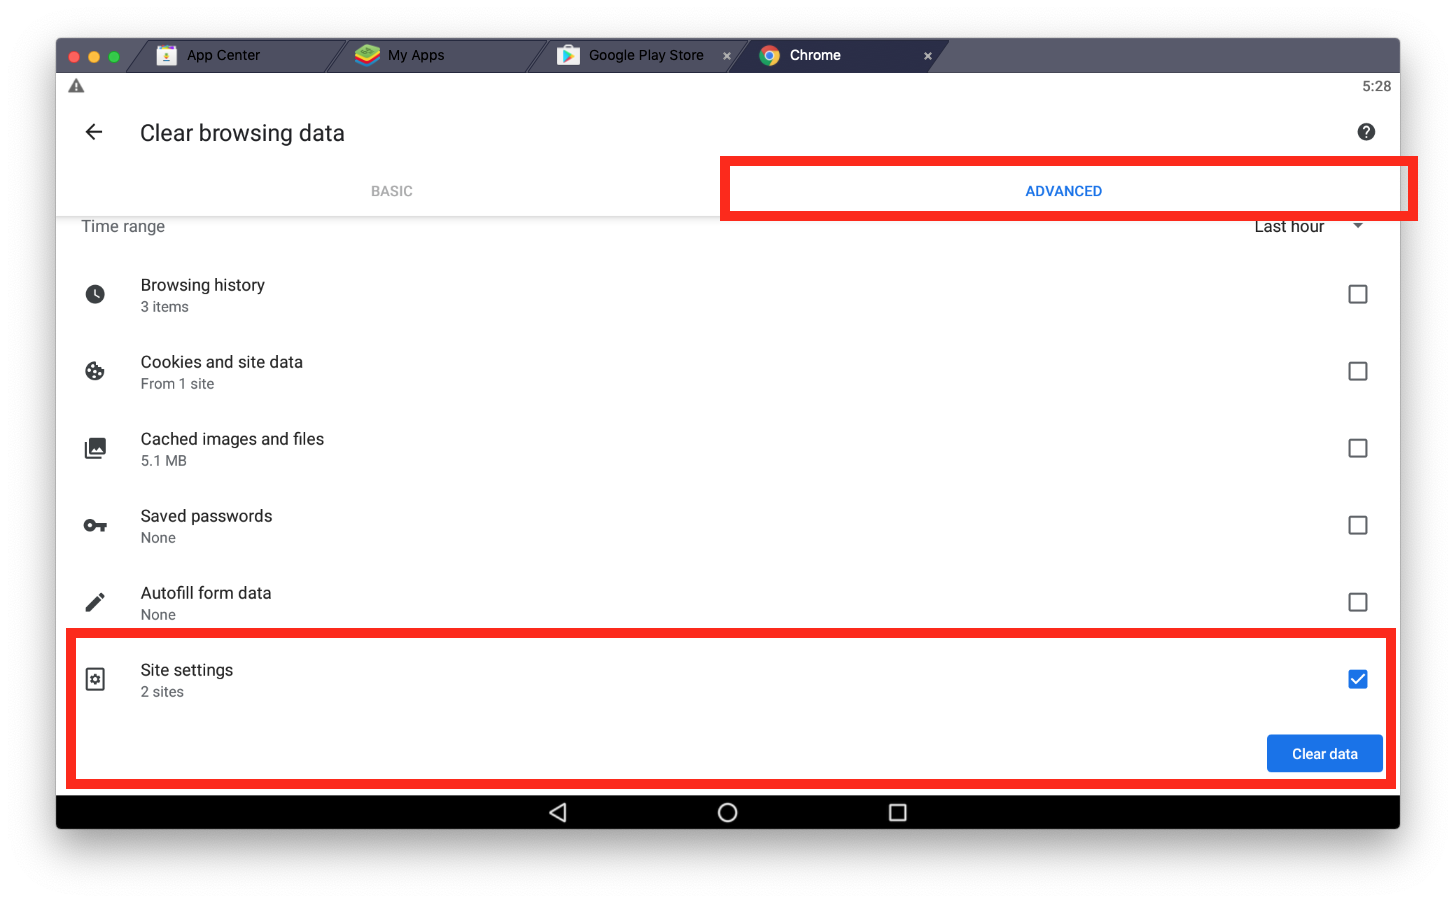Switch to the BASIC tab

pos(391,191)
